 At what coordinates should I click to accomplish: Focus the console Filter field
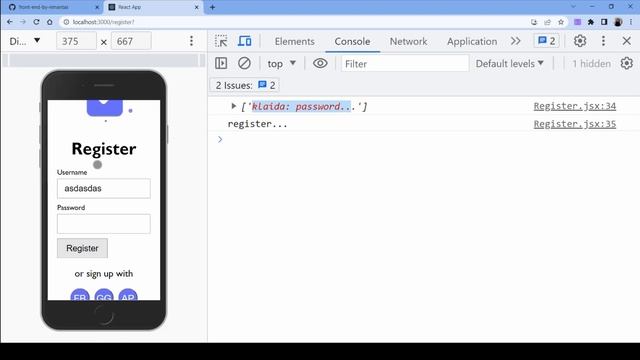click(x=405, y=64)
